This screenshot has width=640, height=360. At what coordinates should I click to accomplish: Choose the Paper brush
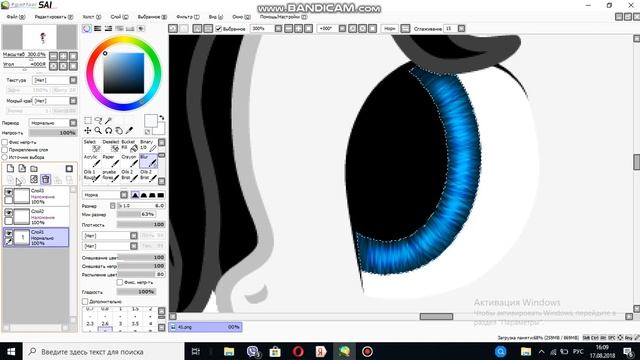click(x=111, y=161)
